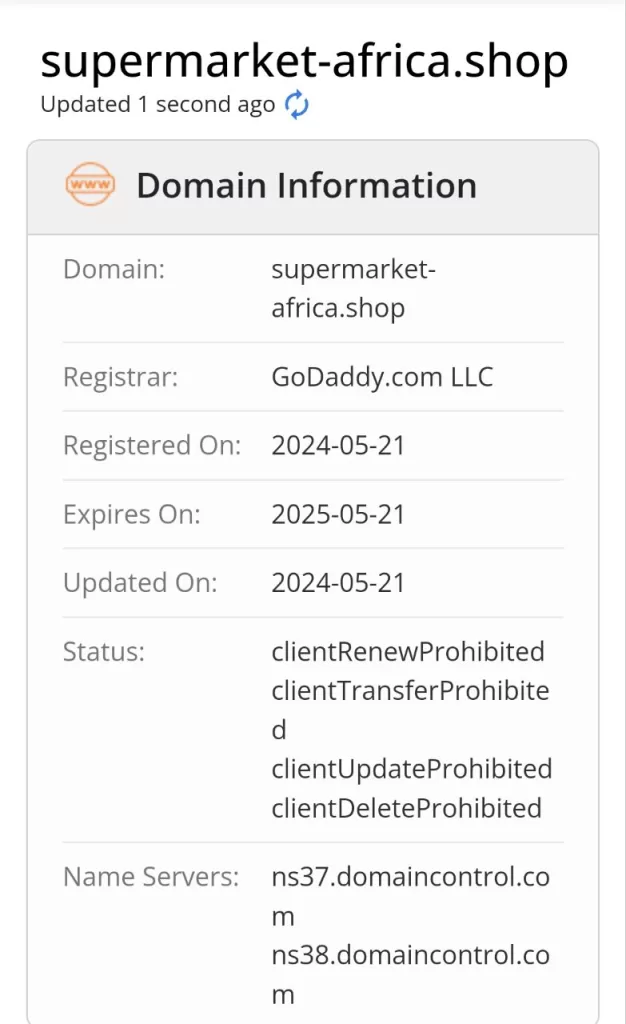Click the clientTransferProhibited status
Screen dimensions: 626x1024
click(x=410, y=691)
